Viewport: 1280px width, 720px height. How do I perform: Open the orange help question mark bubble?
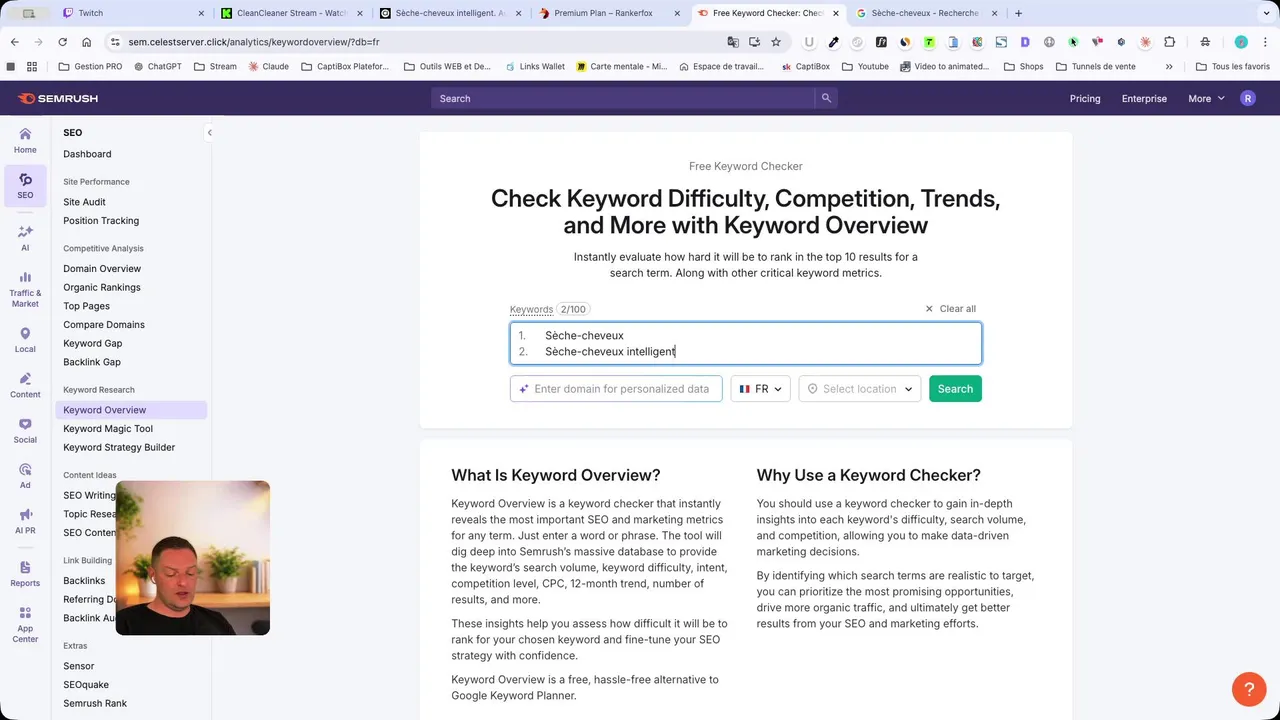(1249, 689)
